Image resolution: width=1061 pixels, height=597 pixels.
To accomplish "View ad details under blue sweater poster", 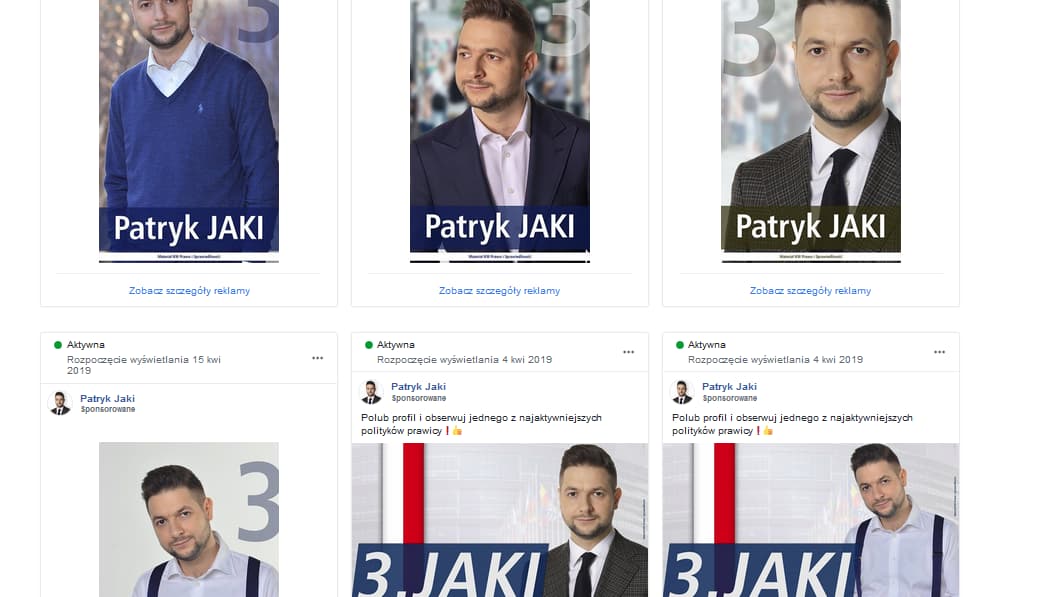I will tap(189, 290).
